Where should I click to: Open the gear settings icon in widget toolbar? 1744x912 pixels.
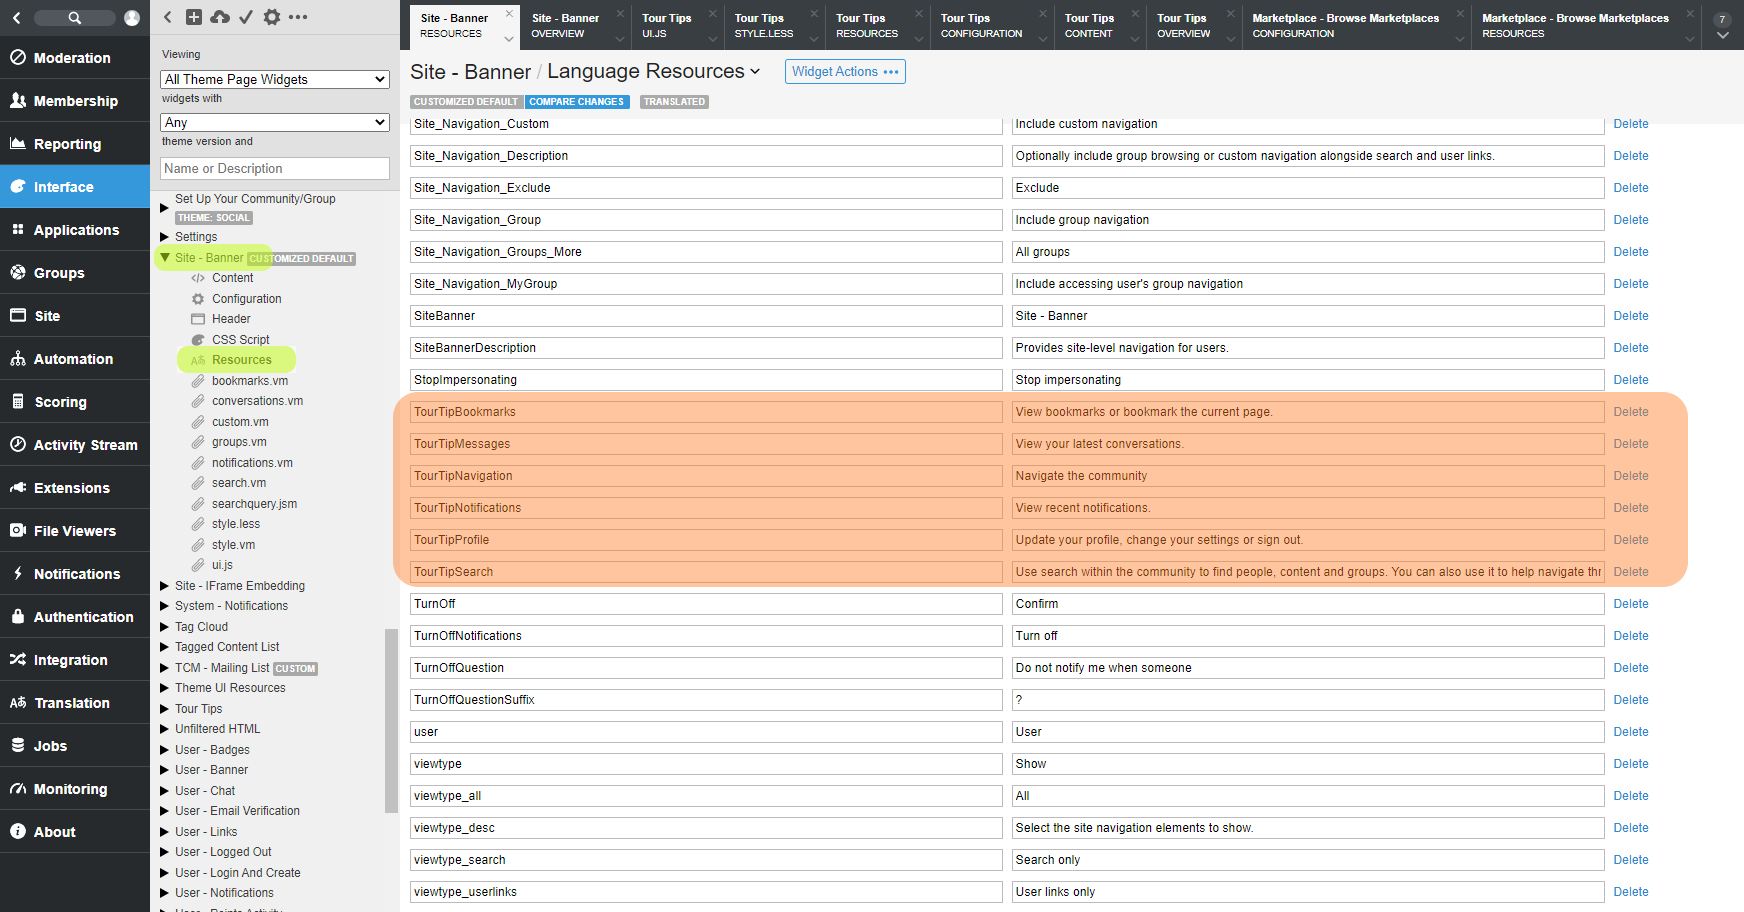tap(272, 17)
